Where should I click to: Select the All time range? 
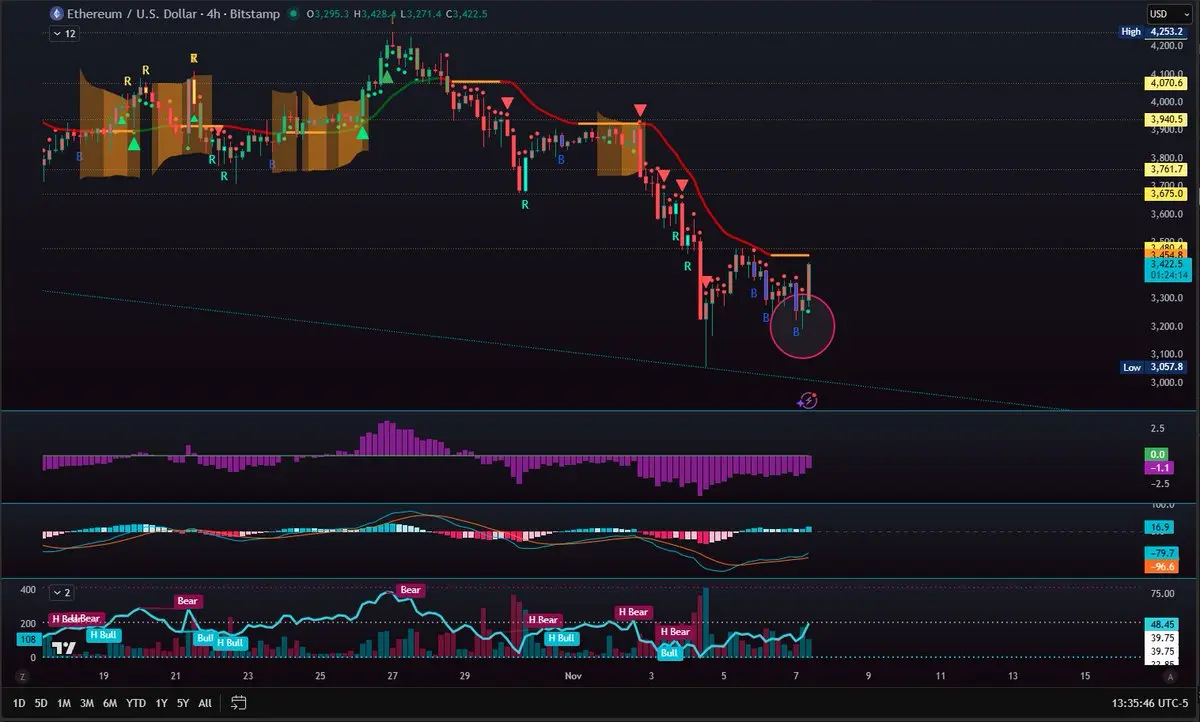pos(205,703)
